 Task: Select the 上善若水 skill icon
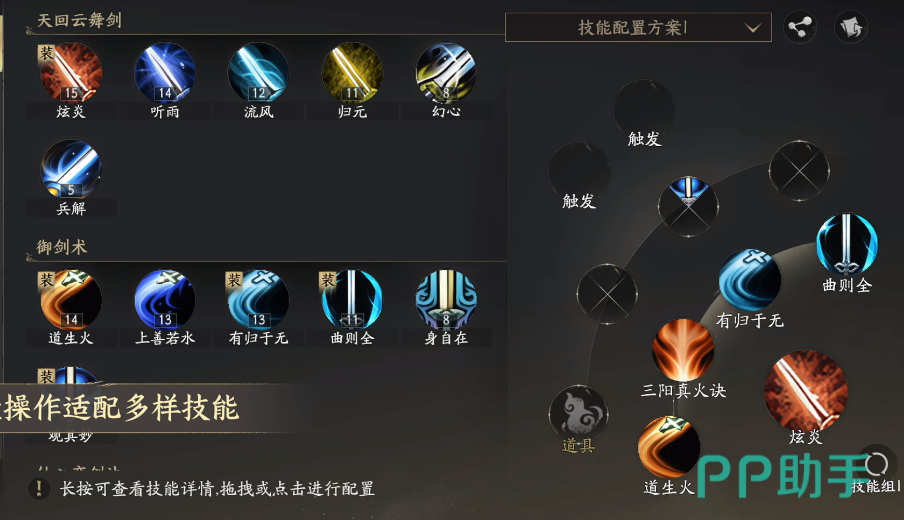(165, 300)
